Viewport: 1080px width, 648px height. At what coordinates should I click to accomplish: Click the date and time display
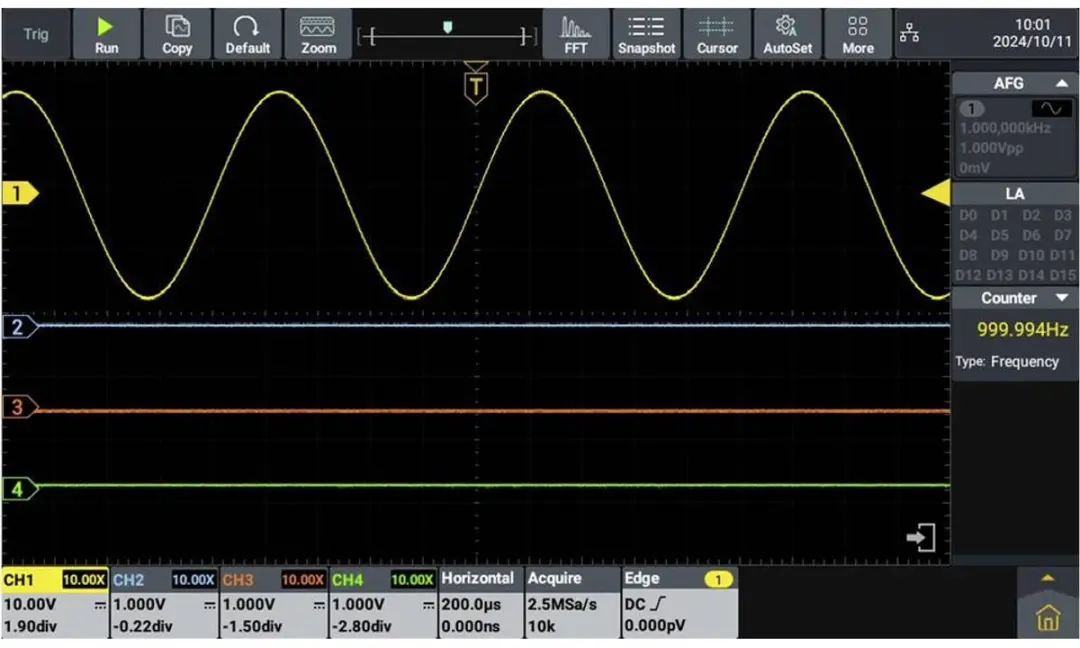(1032, 33)
